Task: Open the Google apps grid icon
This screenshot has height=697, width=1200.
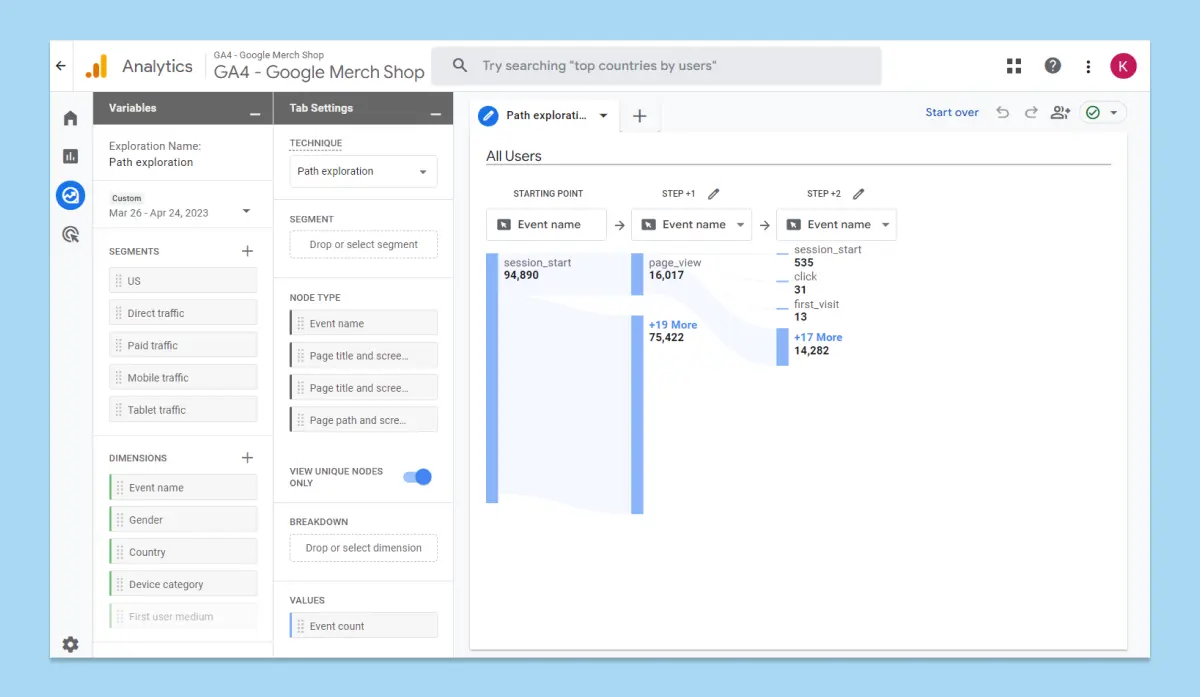Action: (1014, 66)
